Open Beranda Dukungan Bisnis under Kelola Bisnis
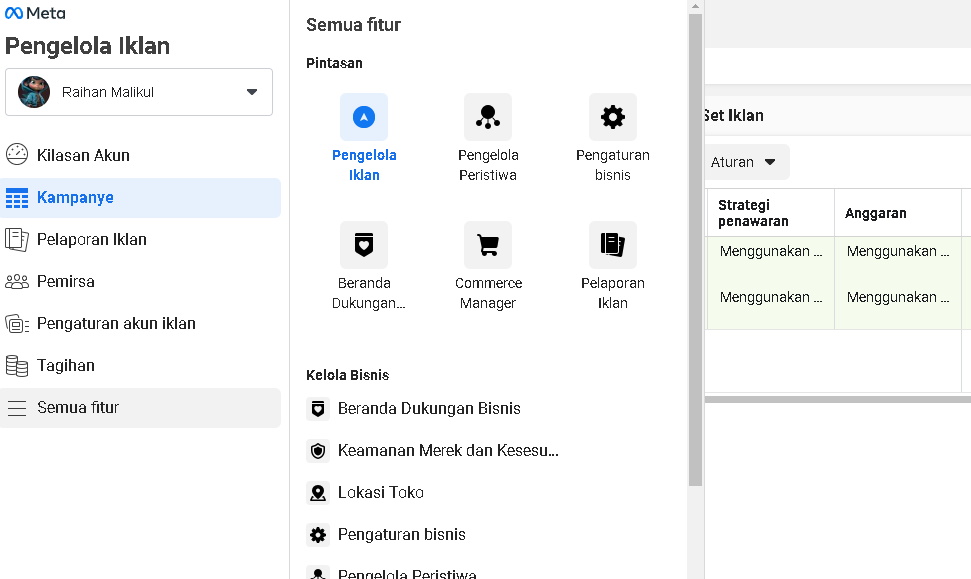This screenshot has height=579, width=971. pos(429,409)
